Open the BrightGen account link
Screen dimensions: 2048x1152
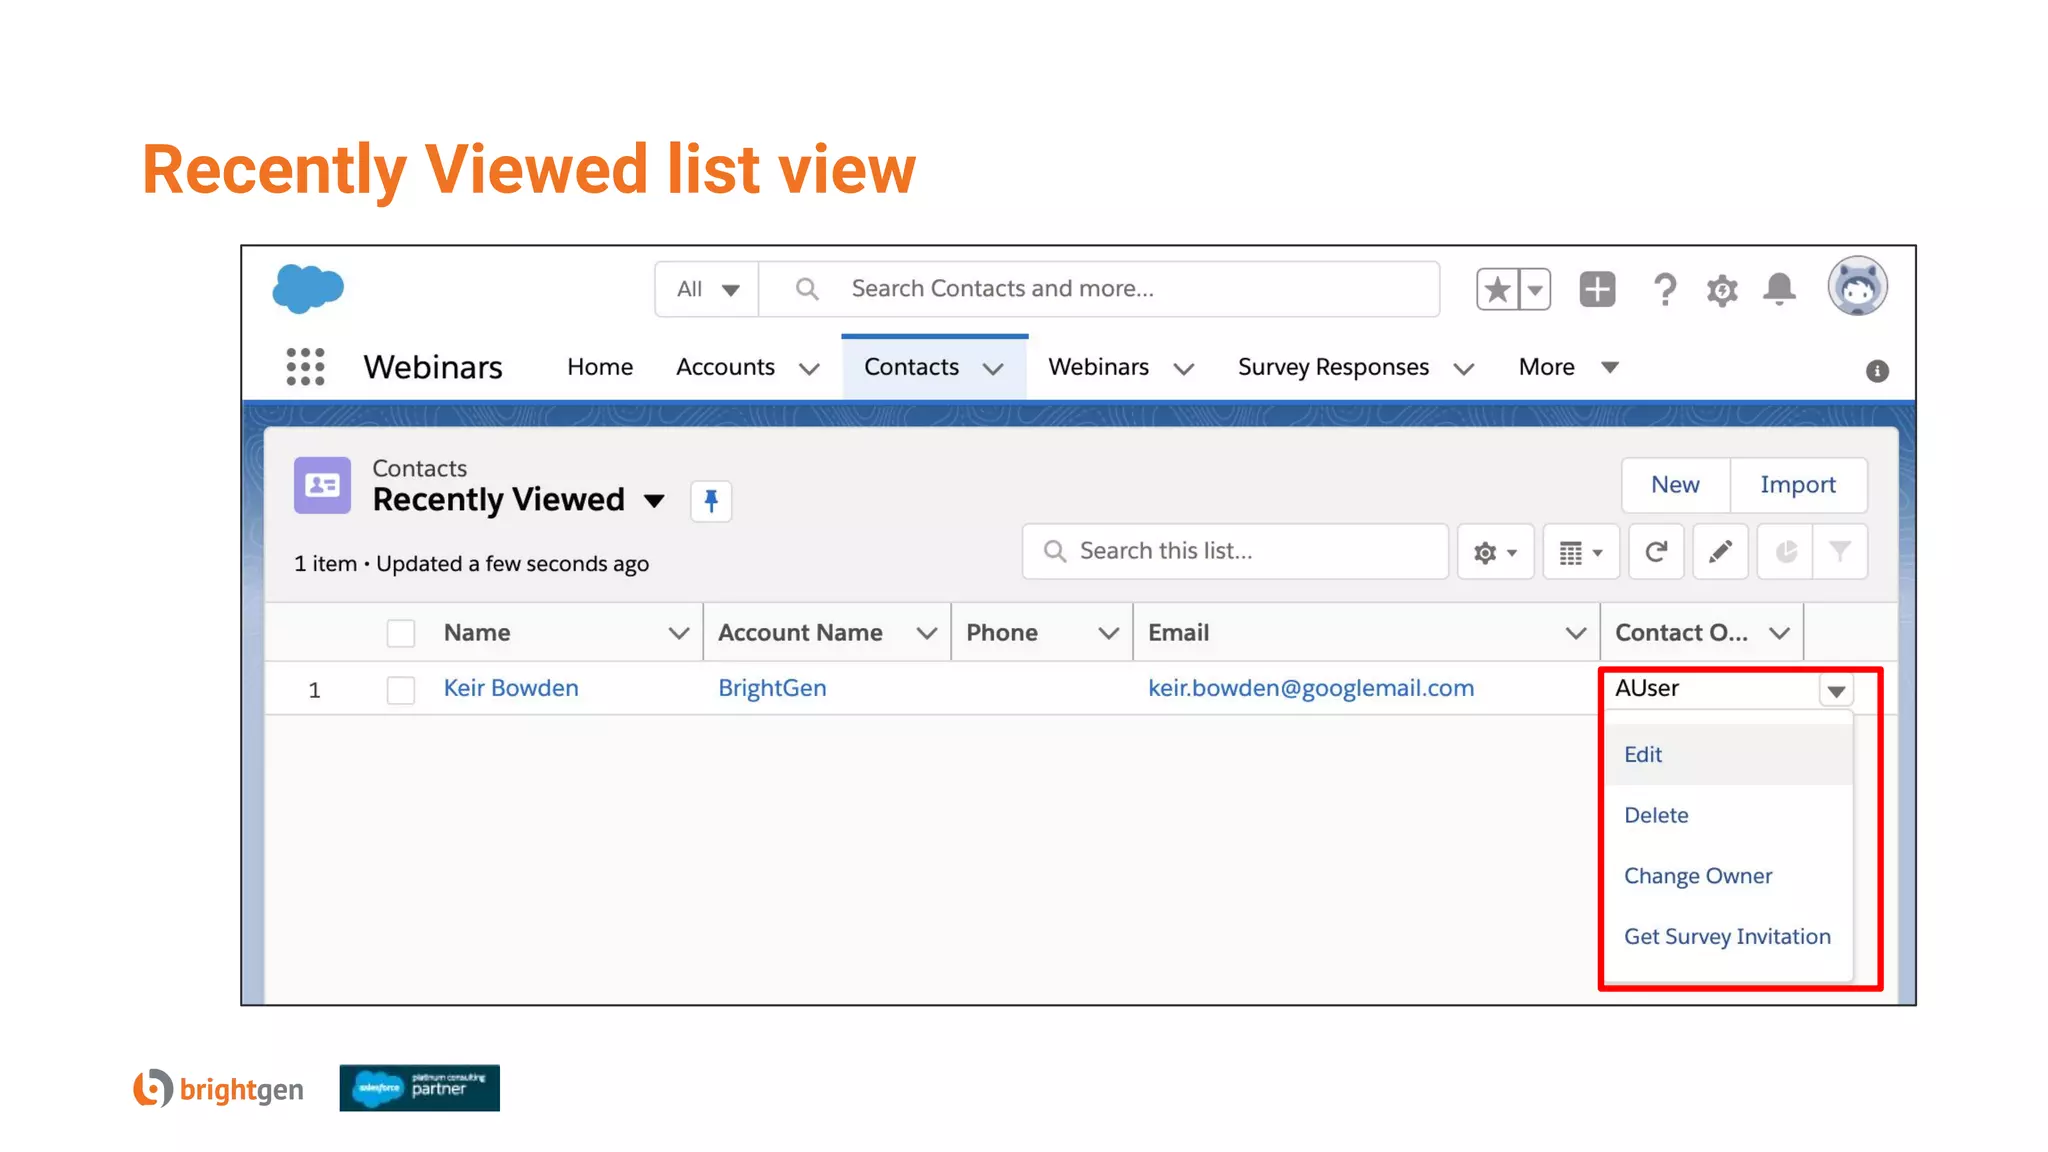coord(772,688)
